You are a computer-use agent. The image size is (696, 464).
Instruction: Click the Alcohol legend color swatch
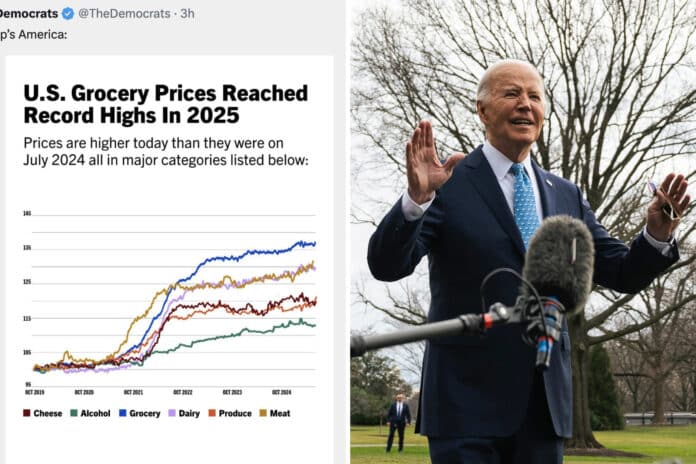click(x=72, y=413)
